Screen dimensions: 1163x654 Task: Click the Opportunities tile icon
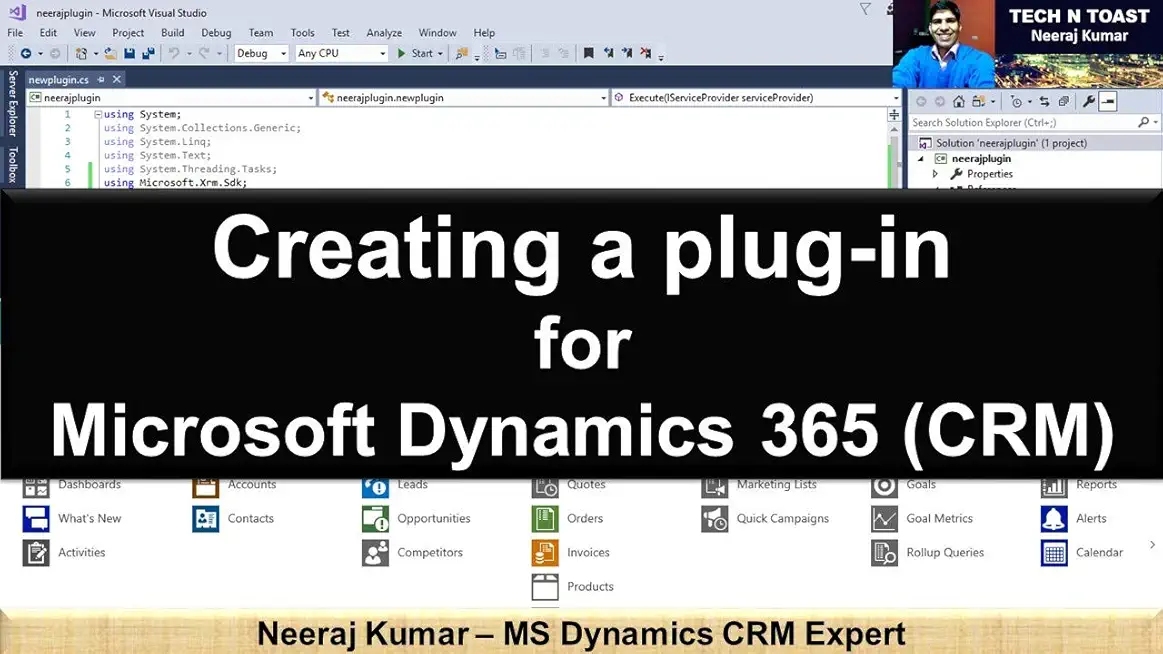pos(375,519)
